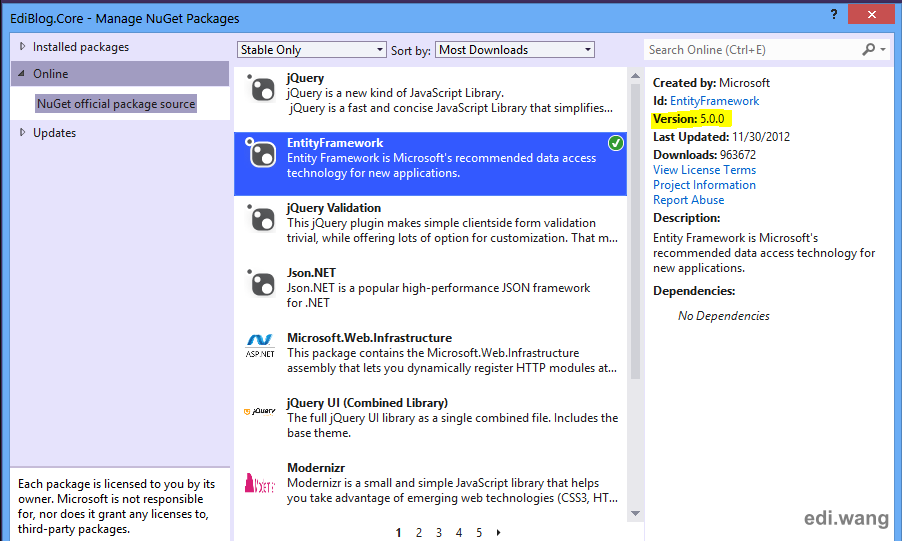Open the help question mark button

834,14
